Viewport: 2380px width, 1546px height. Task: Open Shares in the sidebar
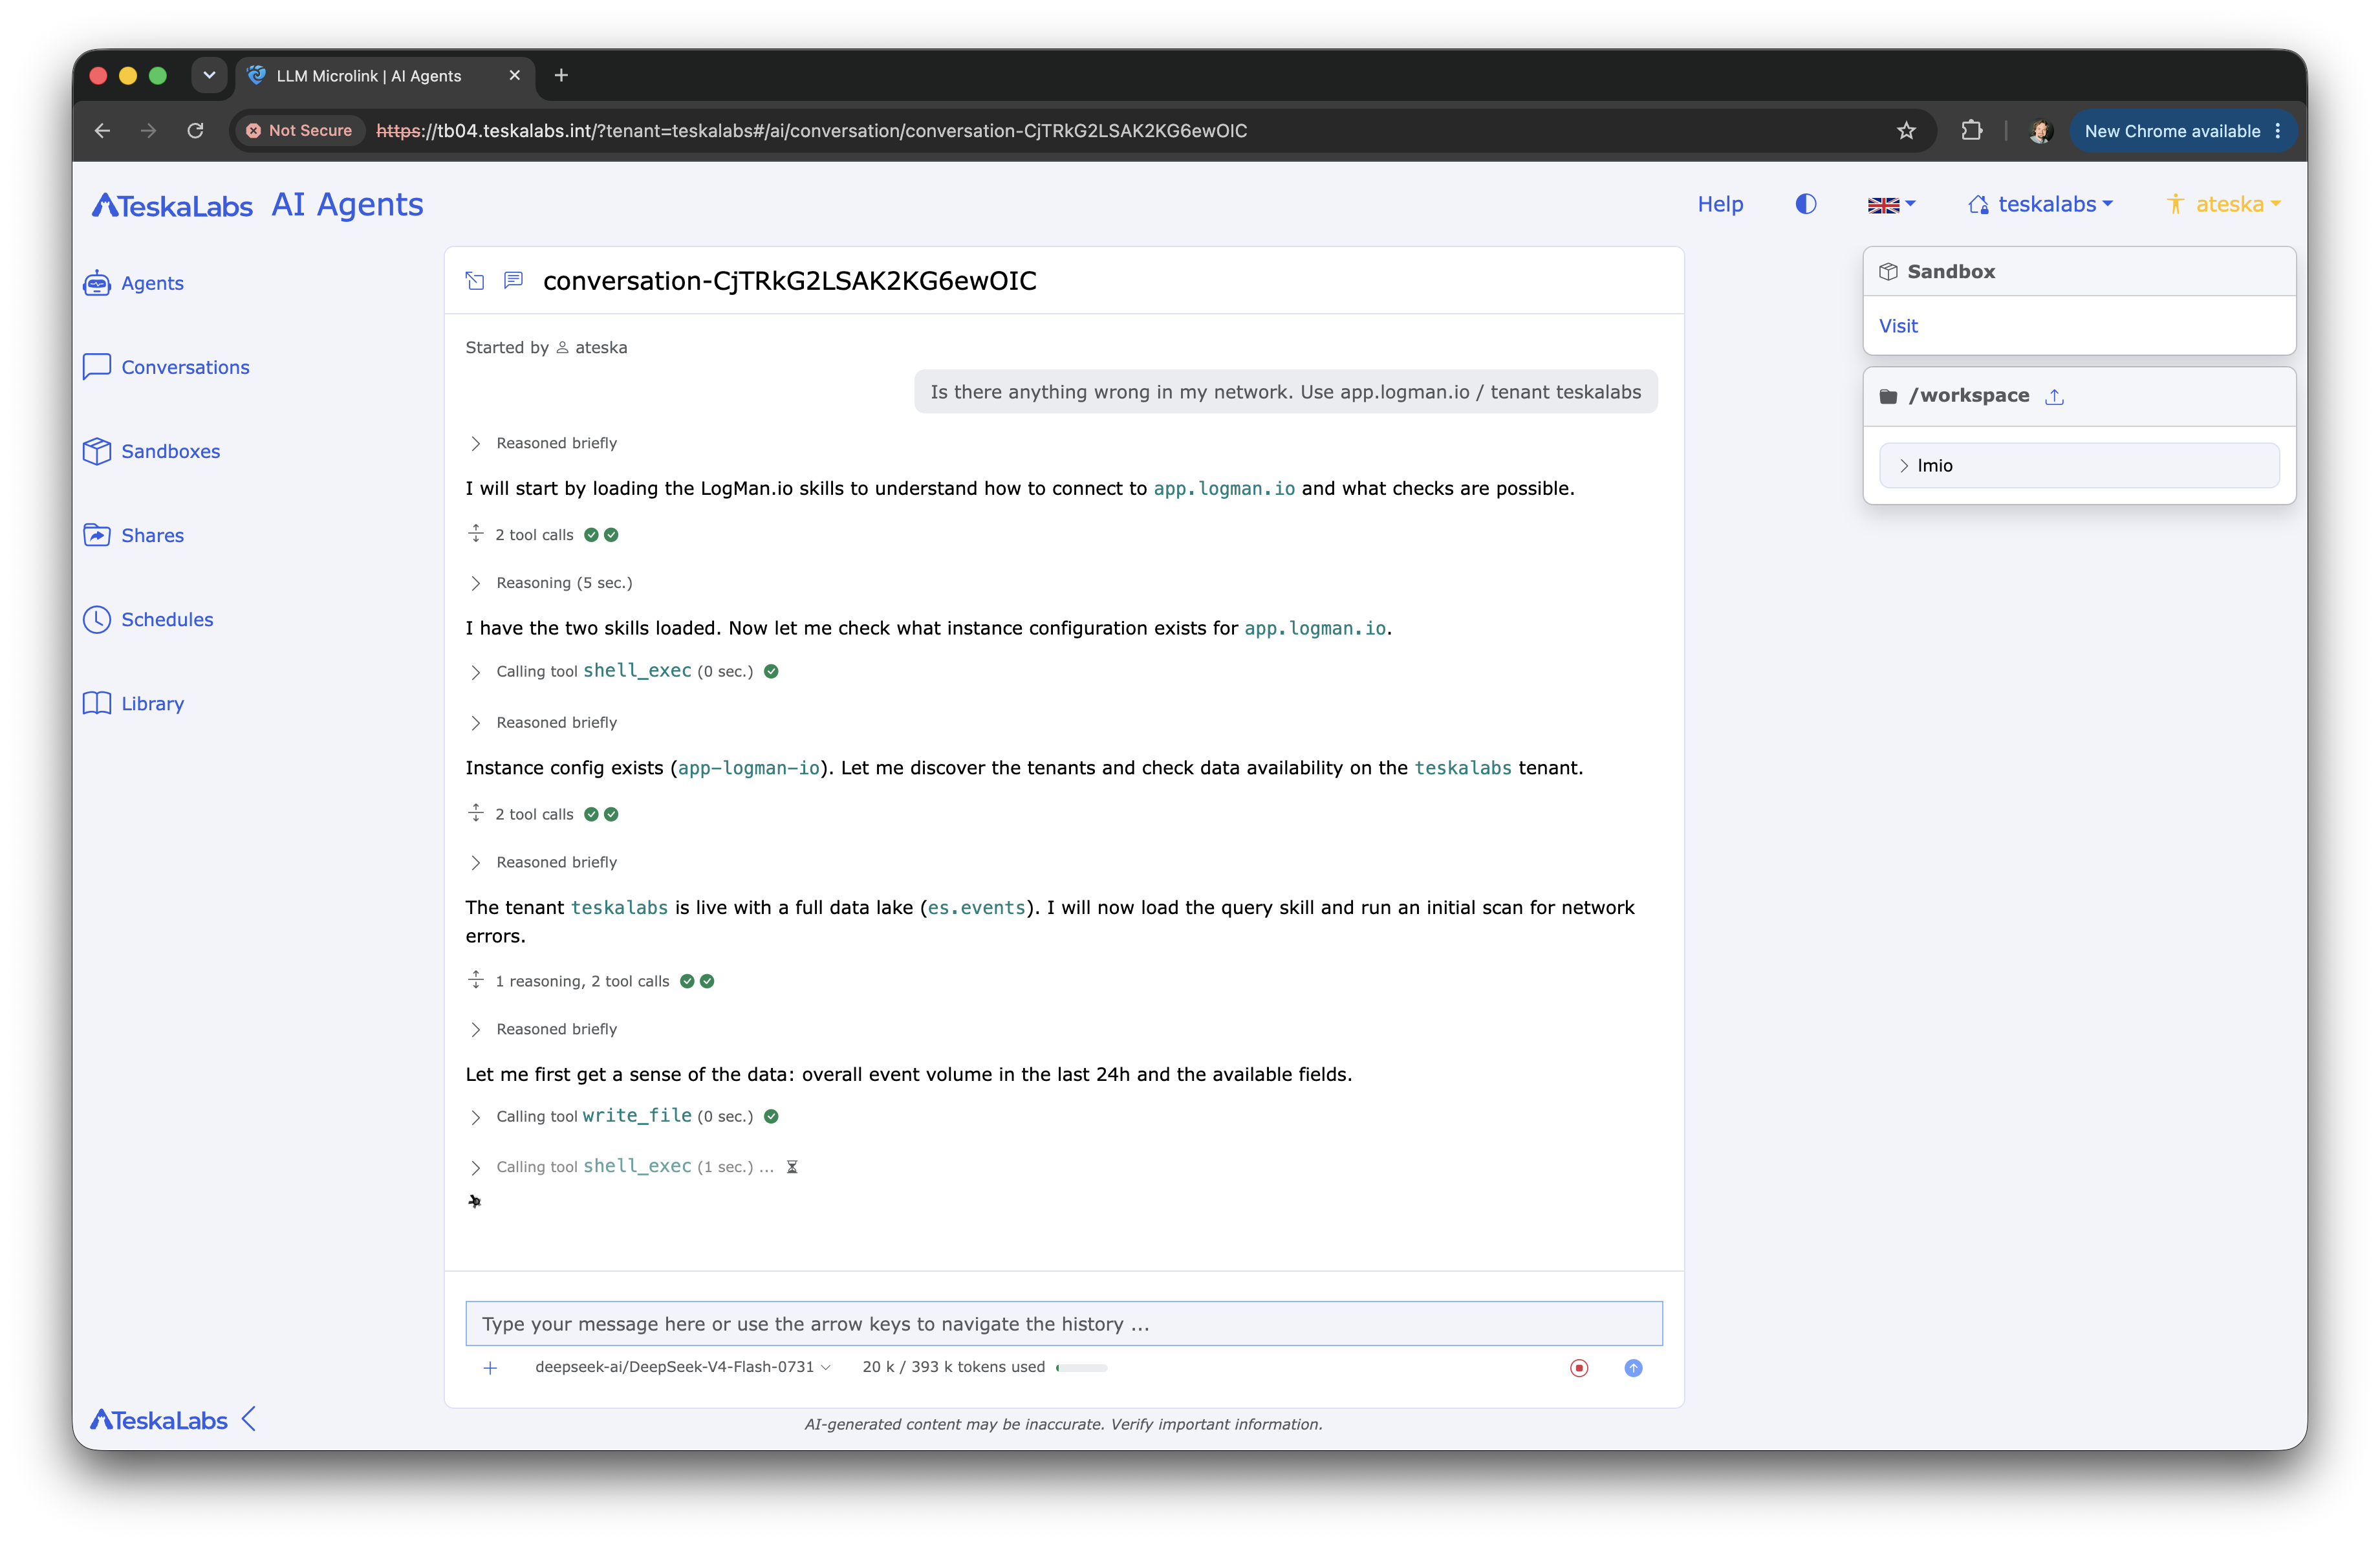coord(134,535)
